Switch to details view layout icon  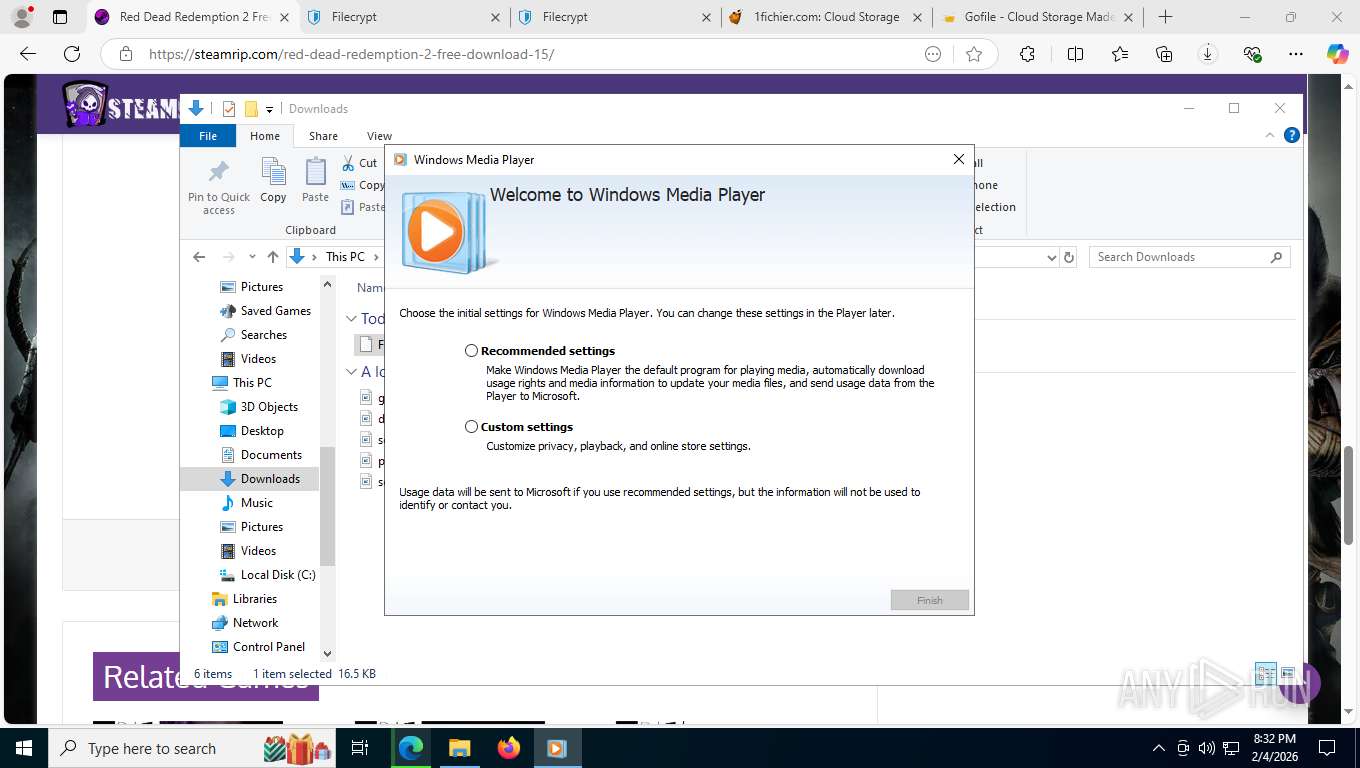[x=1265, y=673]
